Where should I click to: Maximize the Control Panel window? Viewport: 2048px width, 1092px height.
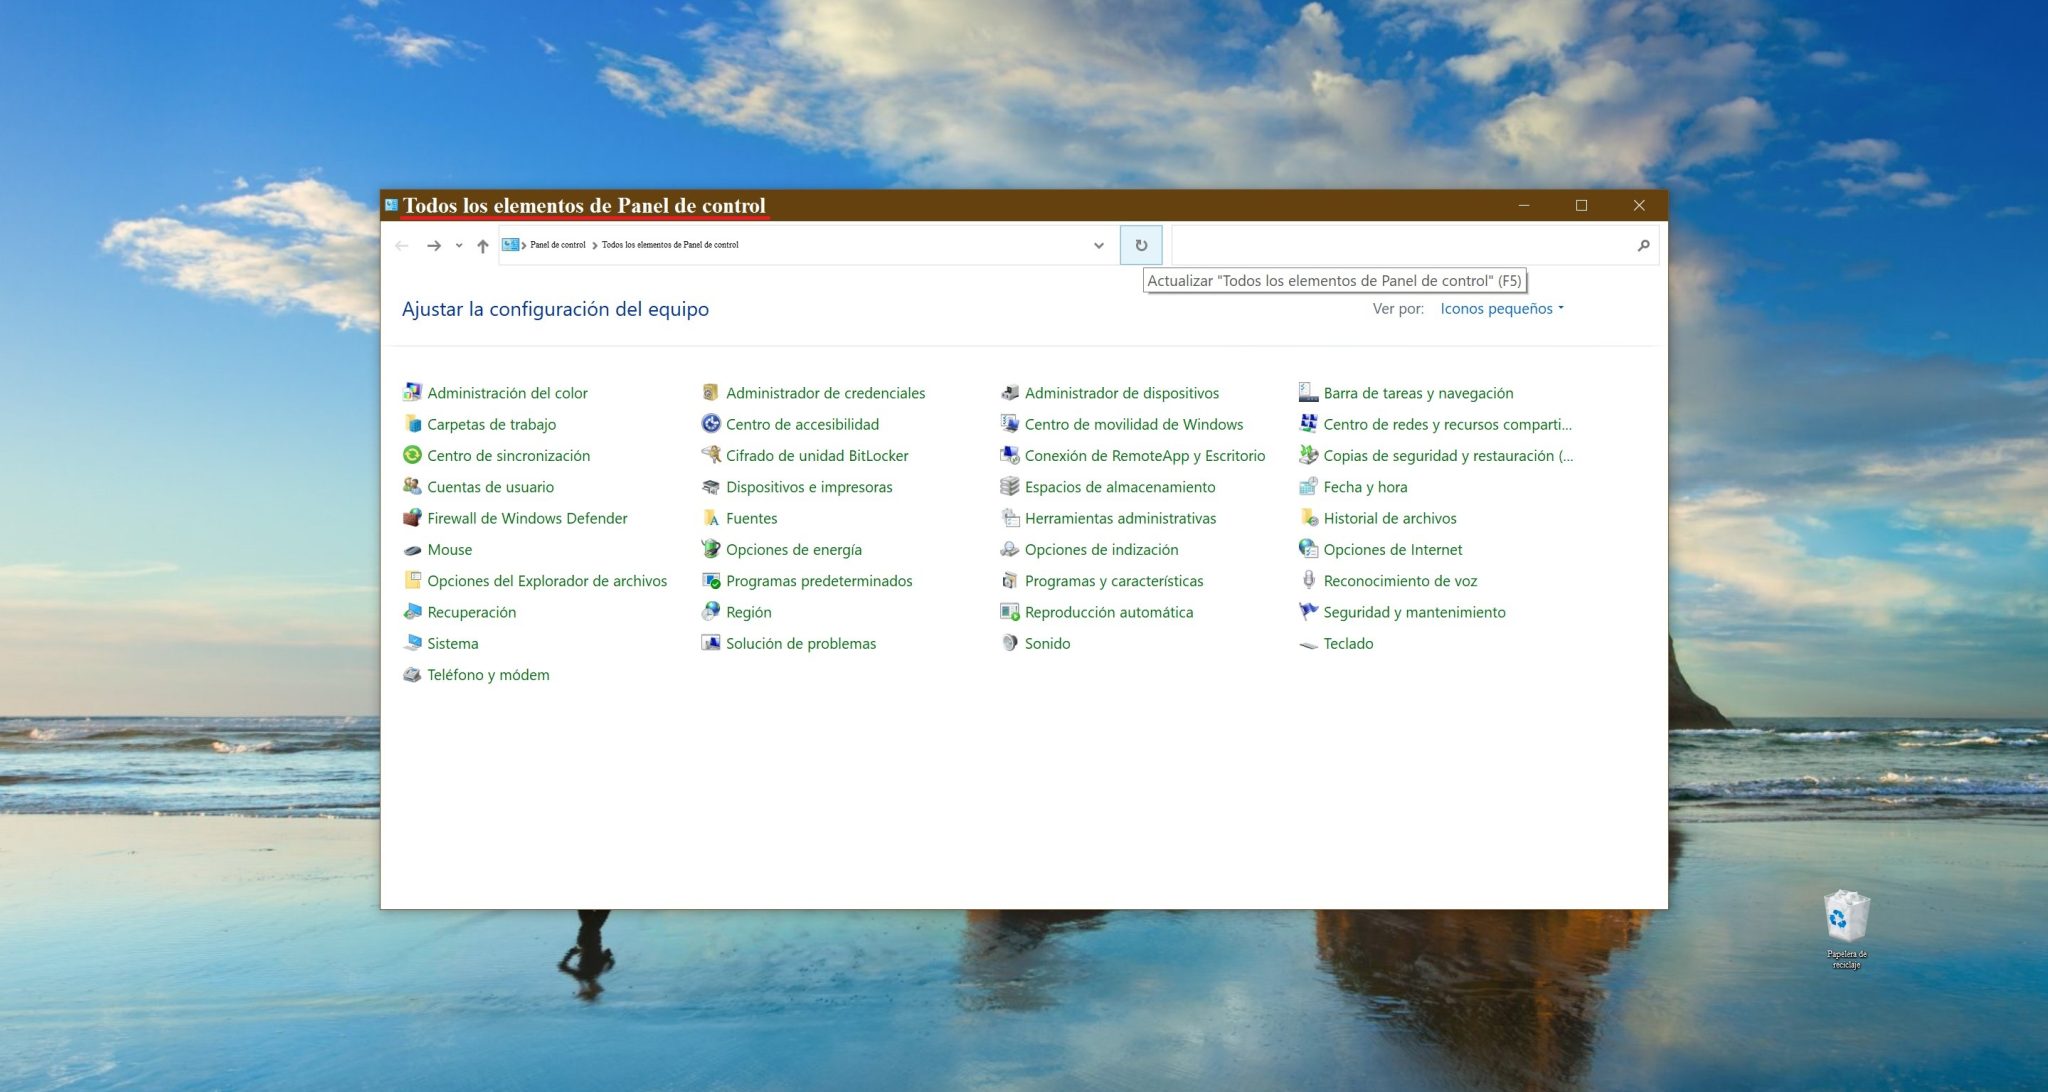[x=1581, y=205]
